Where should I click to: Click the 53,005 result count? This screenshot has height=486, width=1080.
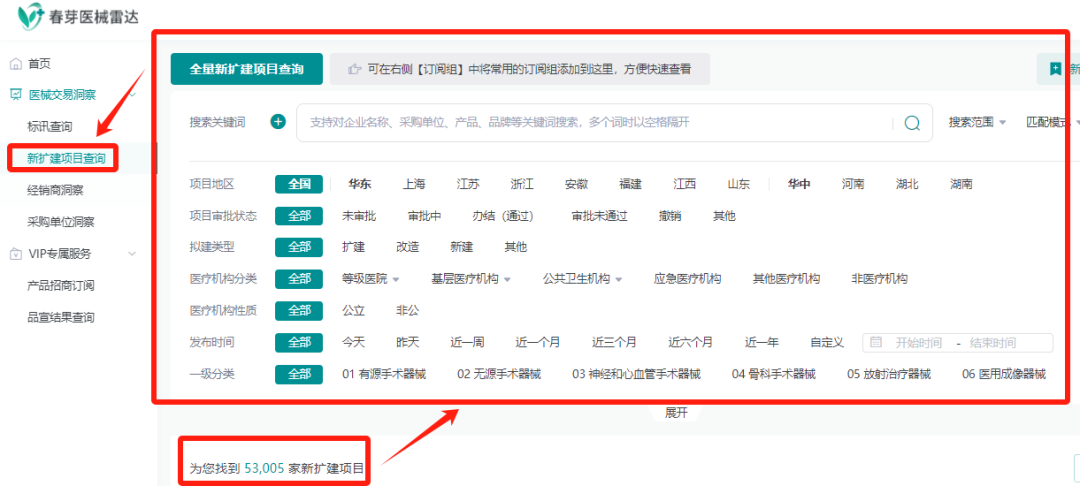(x=264, y=469)
